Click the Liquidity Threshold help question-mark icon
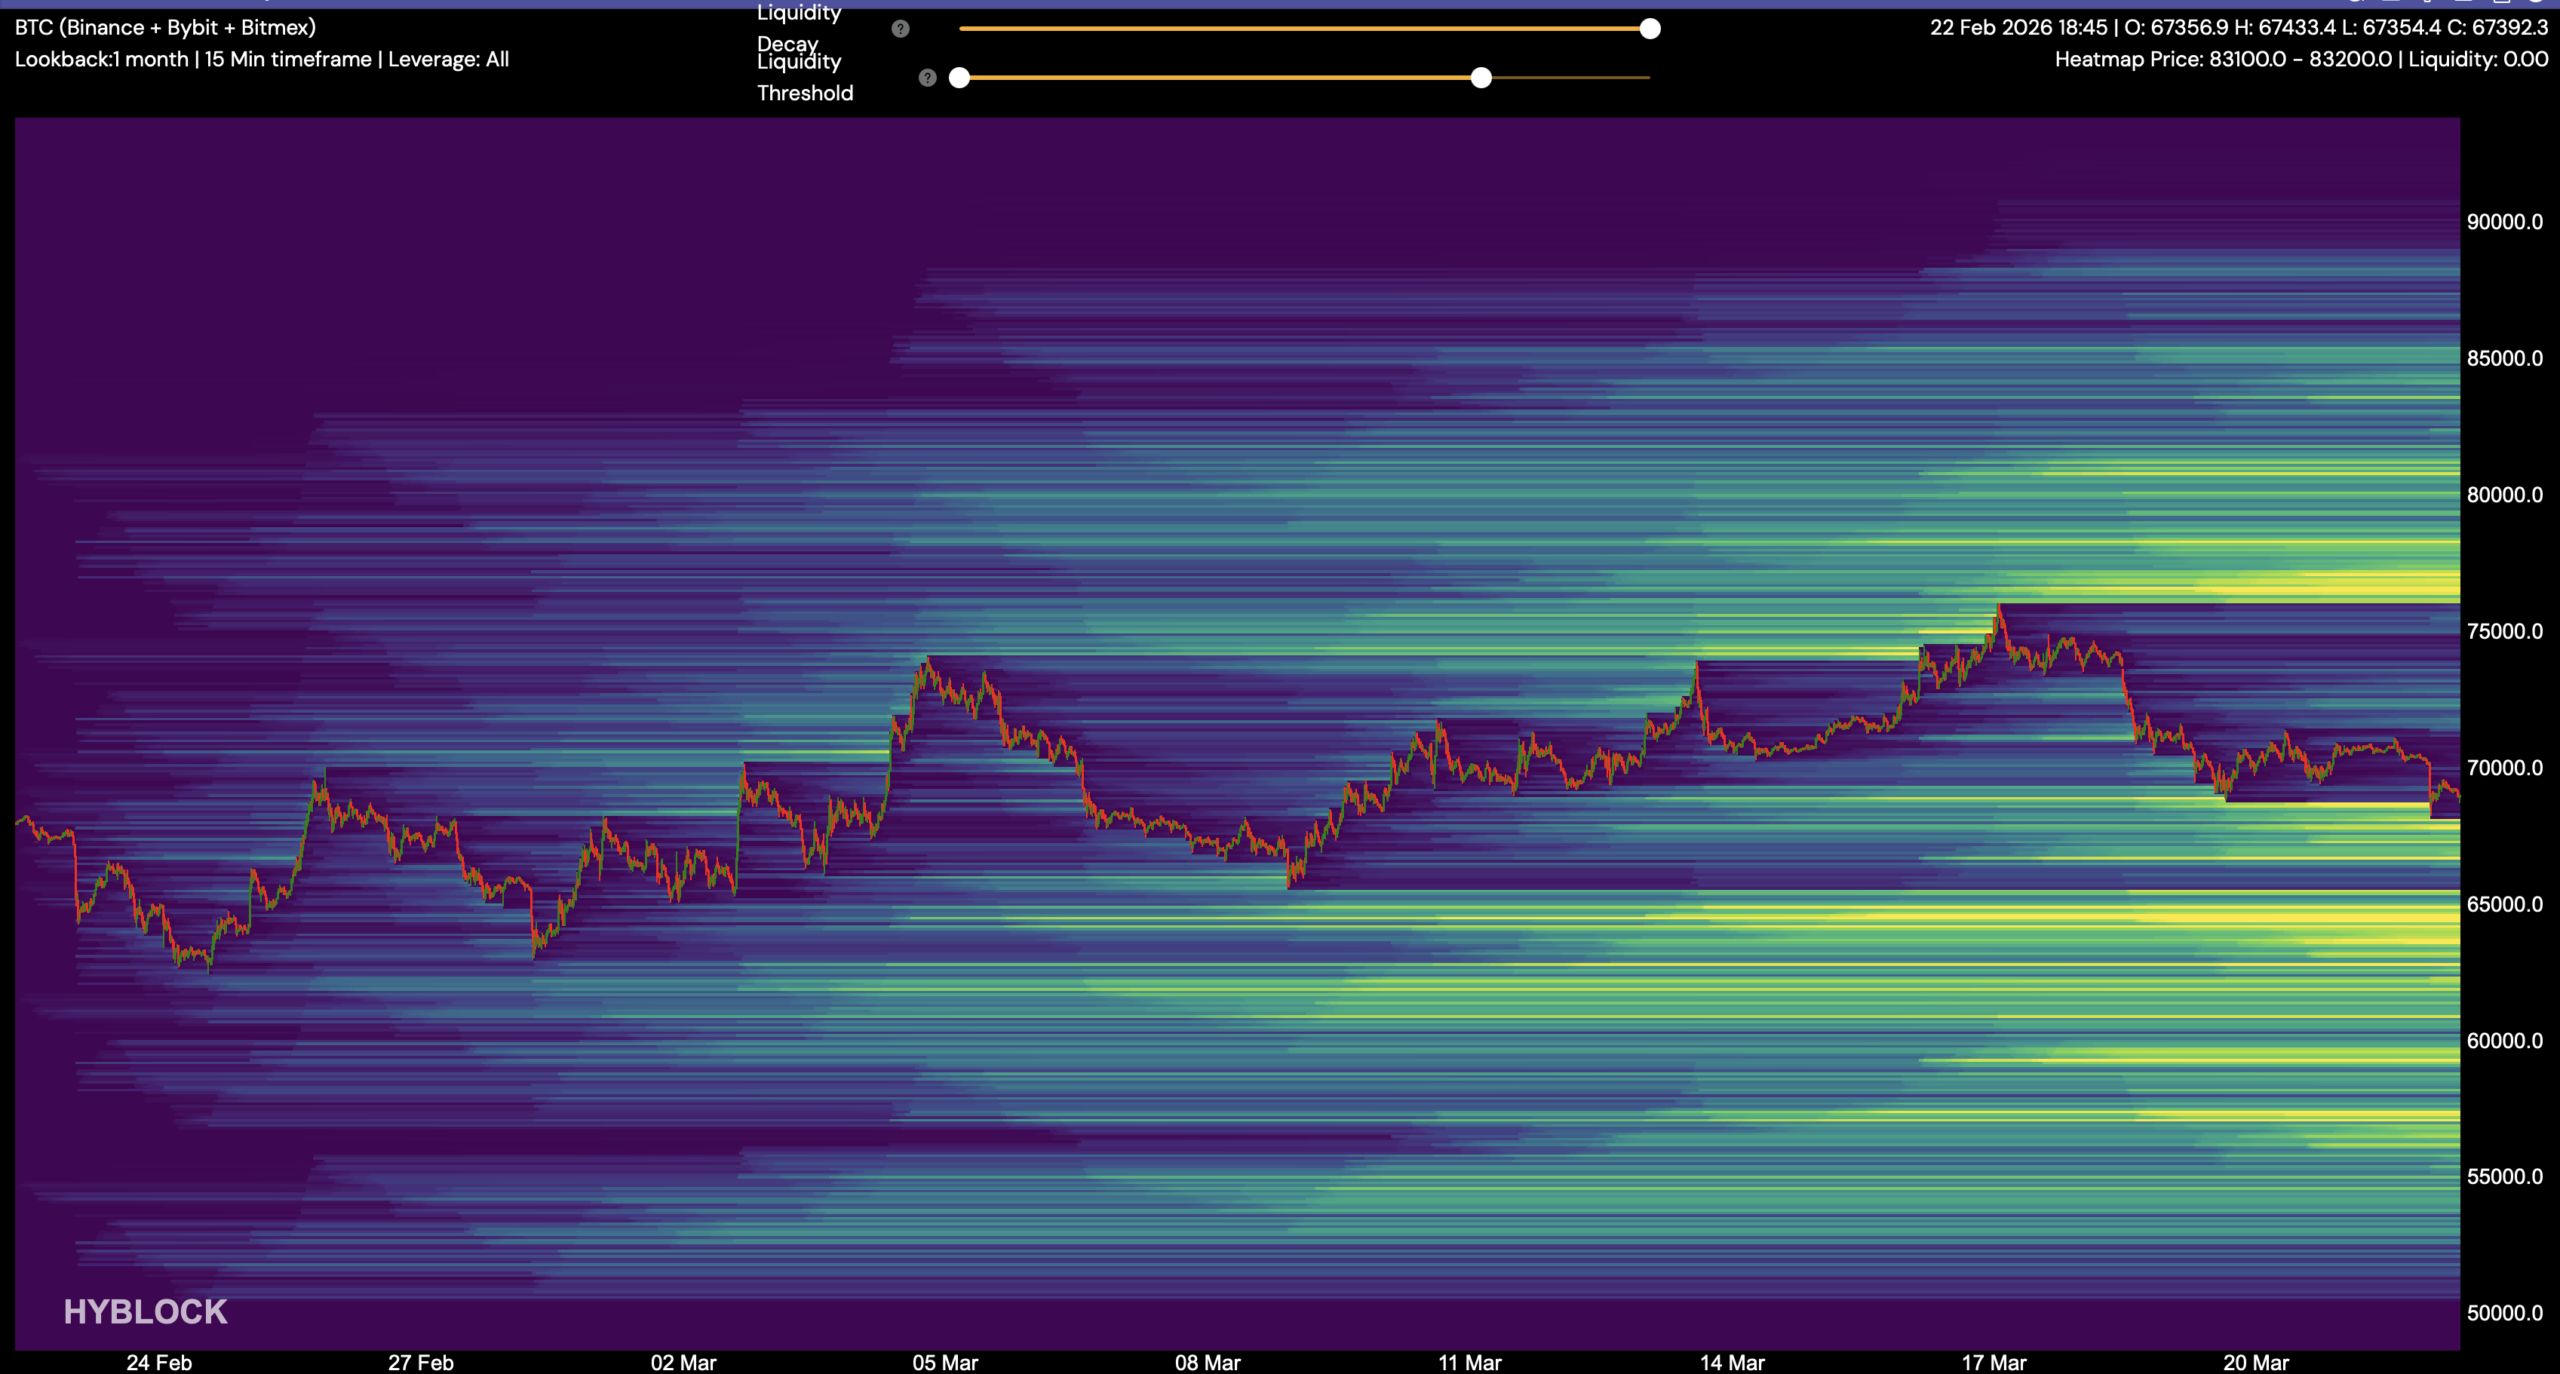 coord(927,78)
